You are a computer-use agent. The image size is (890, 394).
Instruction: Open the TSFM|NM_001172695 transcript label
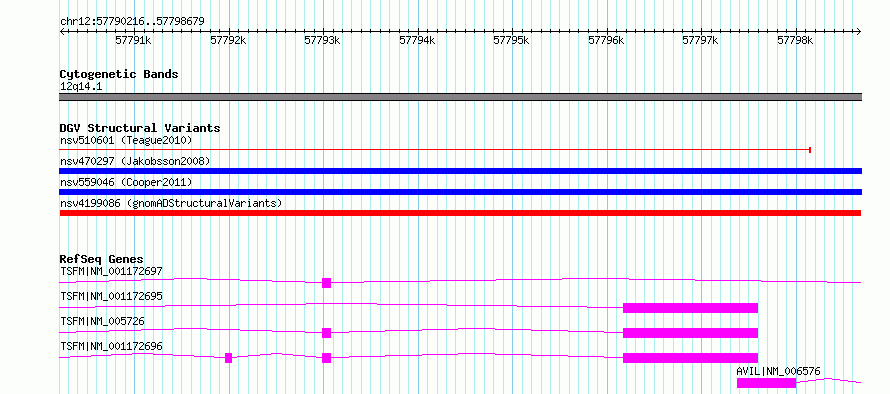tap(111, 296)
